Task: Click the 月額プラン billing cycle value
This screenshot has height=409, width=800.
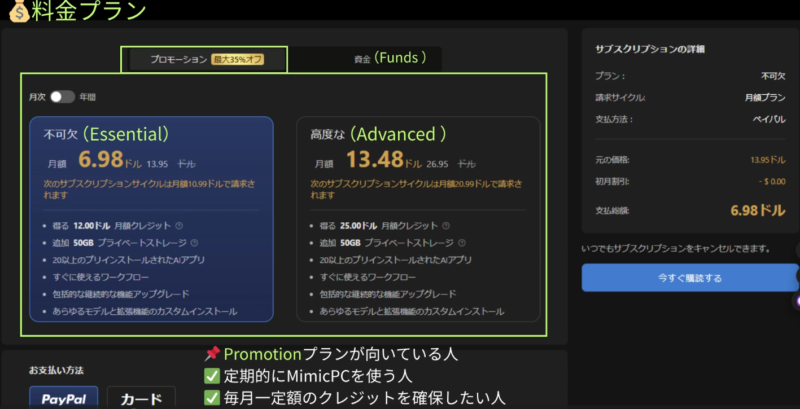Action: point(764,98)
